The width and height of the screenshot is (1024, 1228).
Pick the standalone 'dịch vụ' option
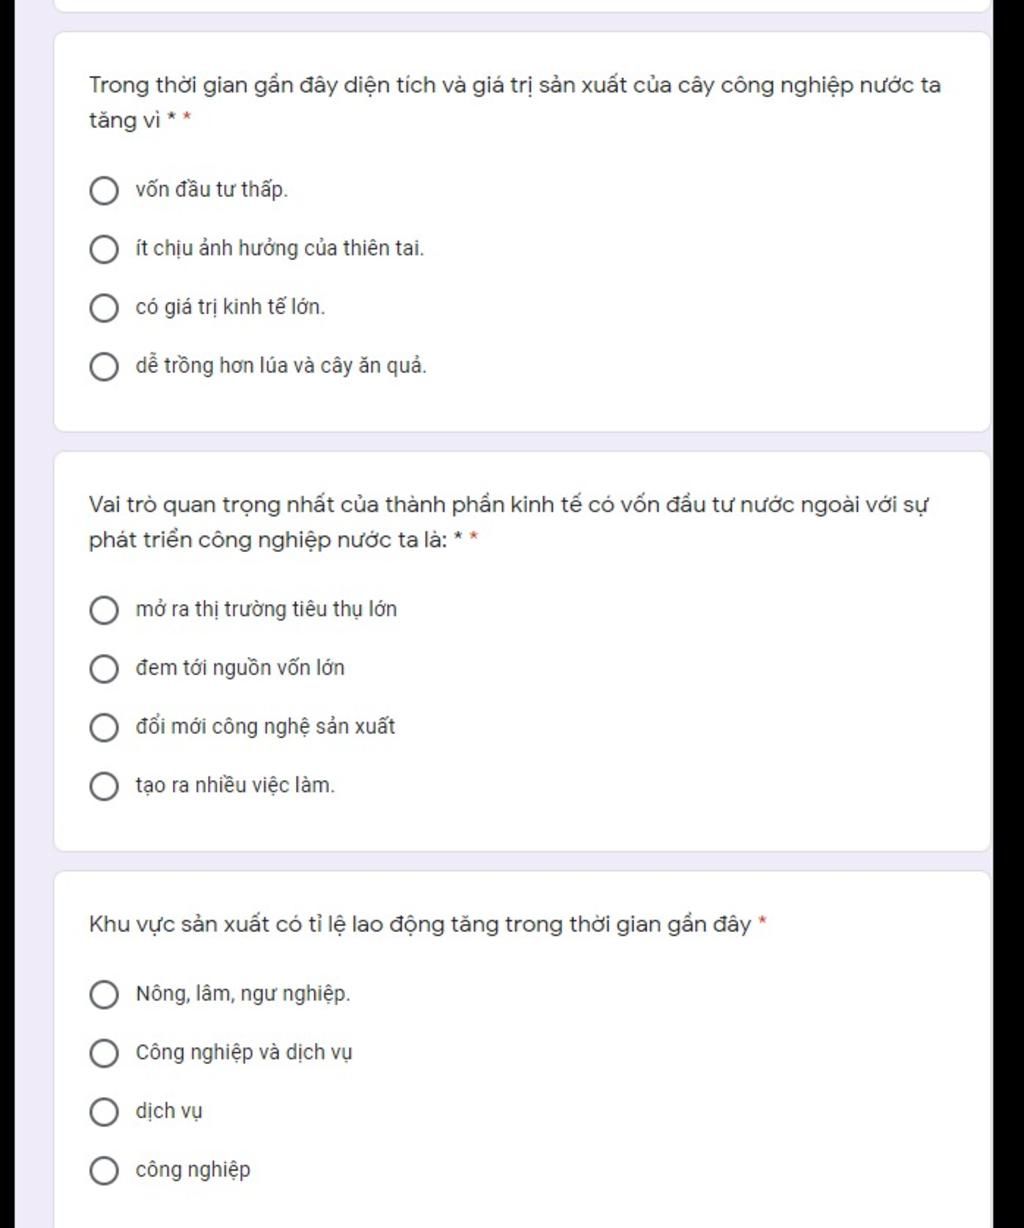[104, 1112]
